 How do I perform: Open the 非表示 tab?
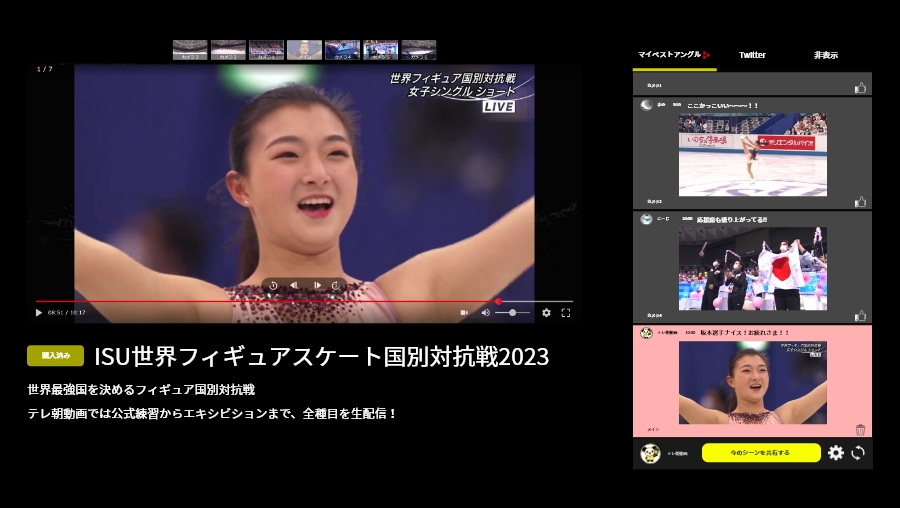coord(826,55)
